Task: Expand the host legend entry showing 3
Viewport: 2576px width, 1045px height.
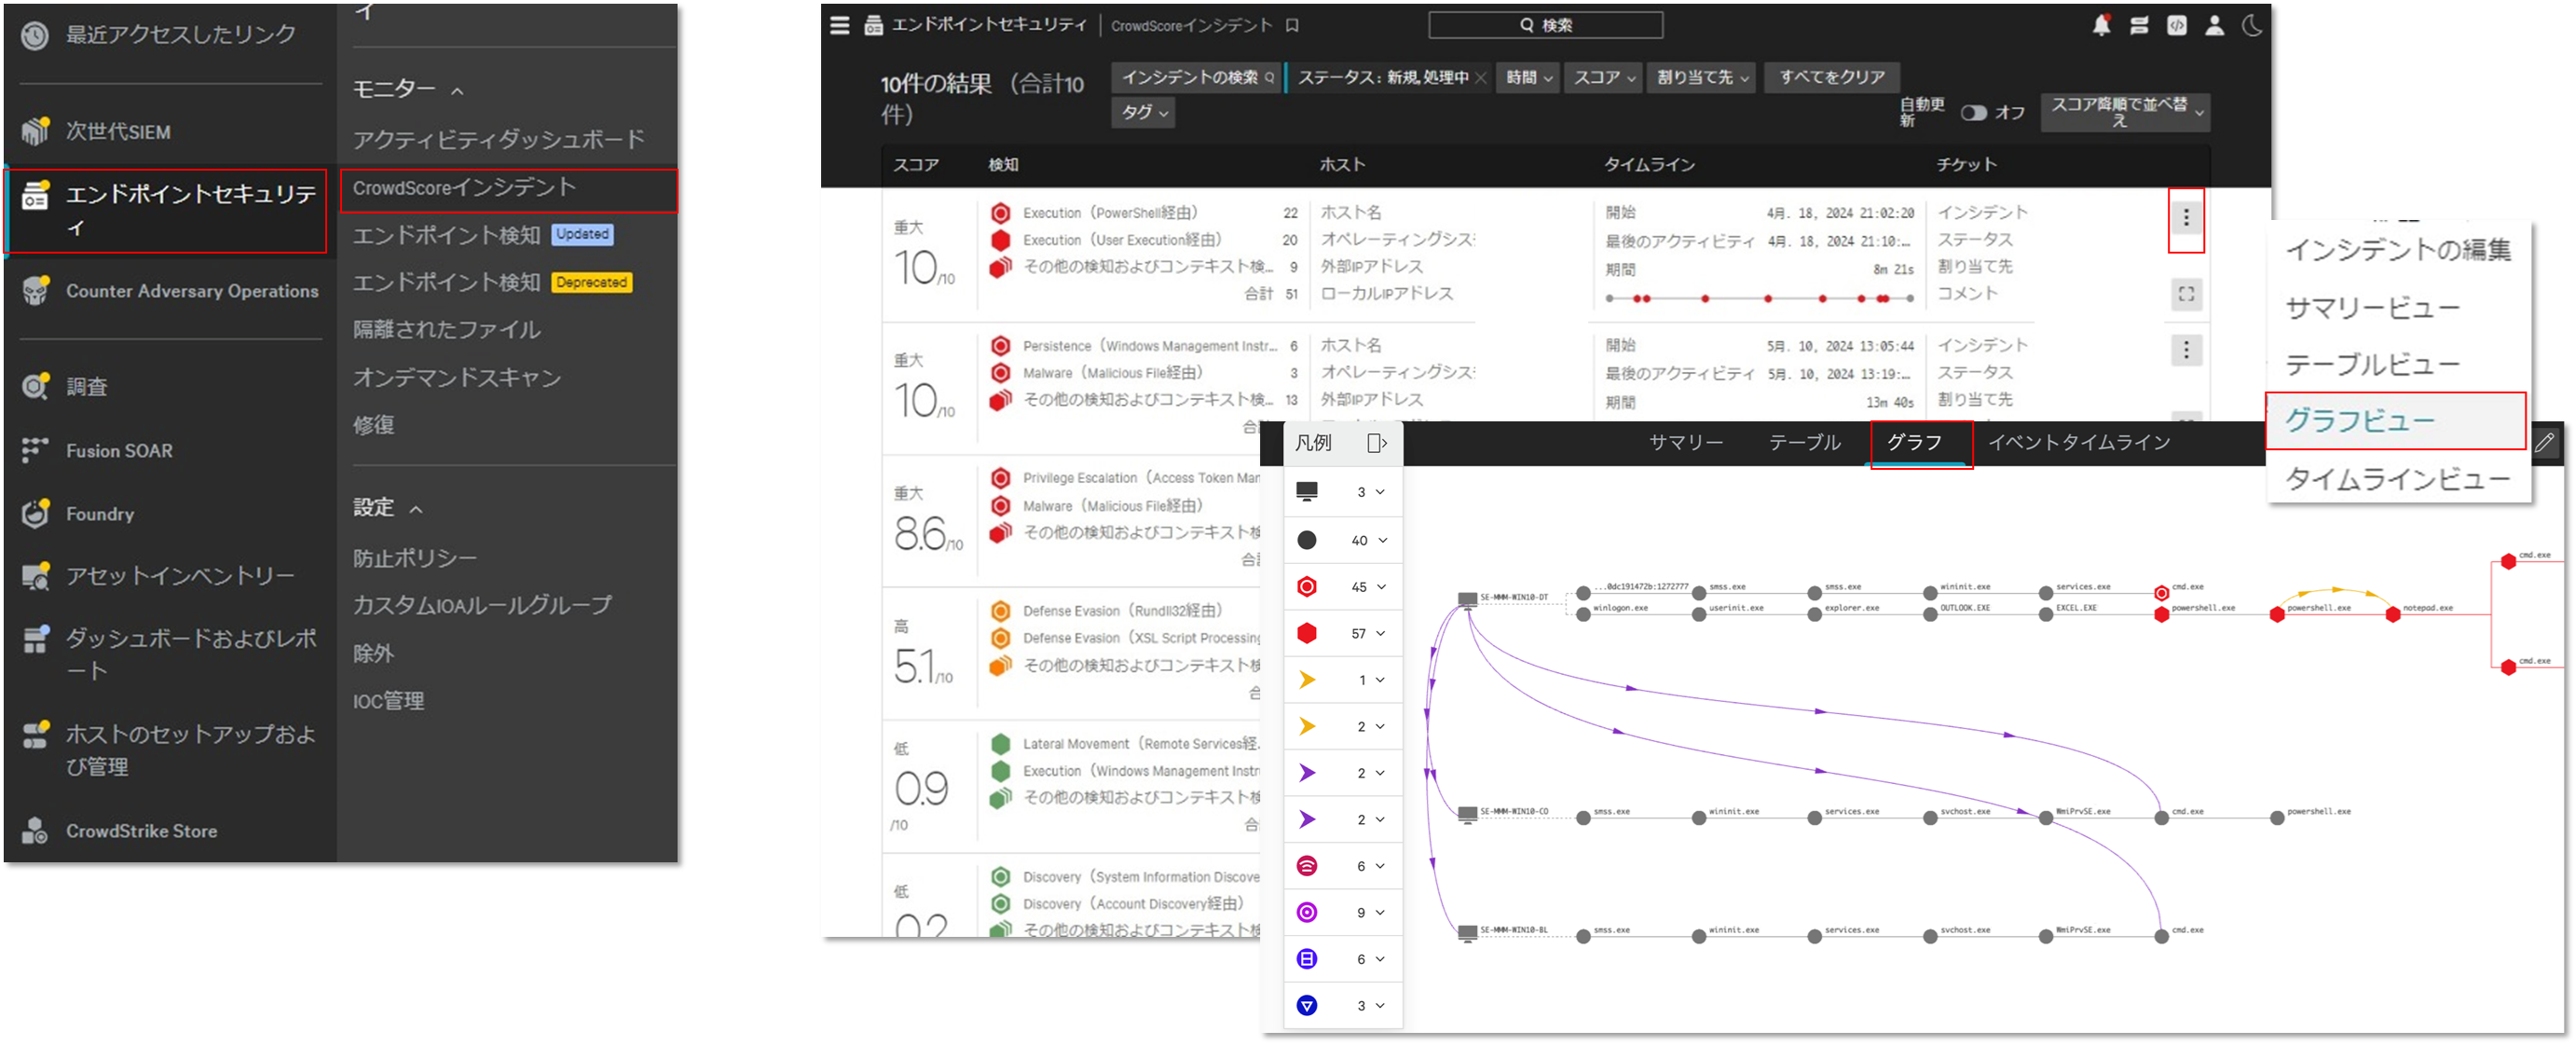Action: [x=1380, y=492]
